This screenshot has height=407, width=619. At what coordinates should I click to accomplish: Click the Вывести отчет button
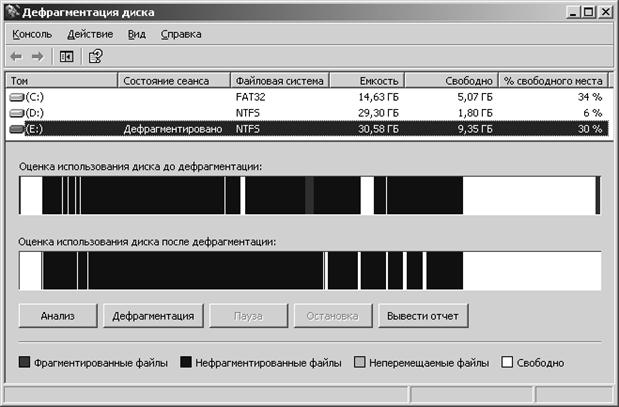point(423,316)
